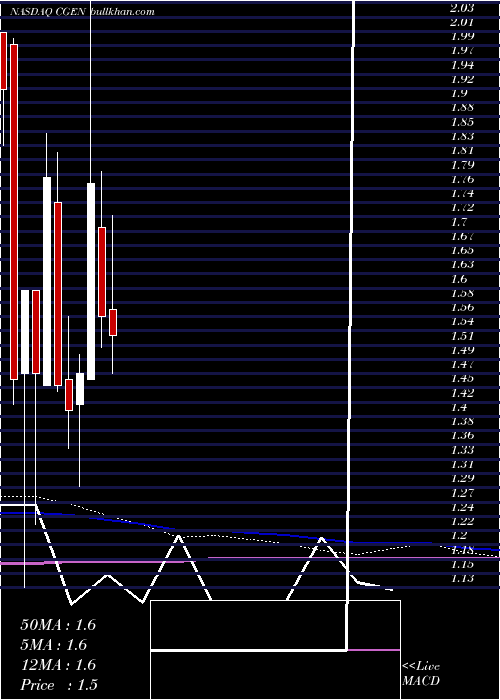Click the 2.01 price axis label
500x700 pixels.
(x=462, y=22)
